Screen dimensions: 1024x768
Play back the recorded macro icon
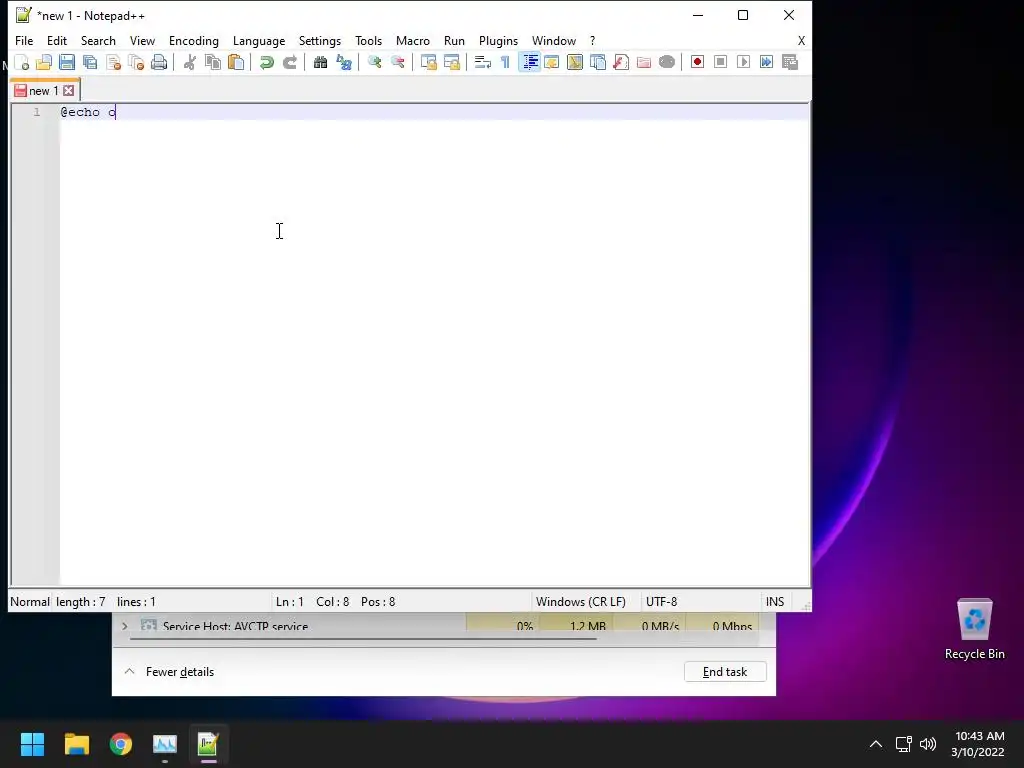click(743, 62)
